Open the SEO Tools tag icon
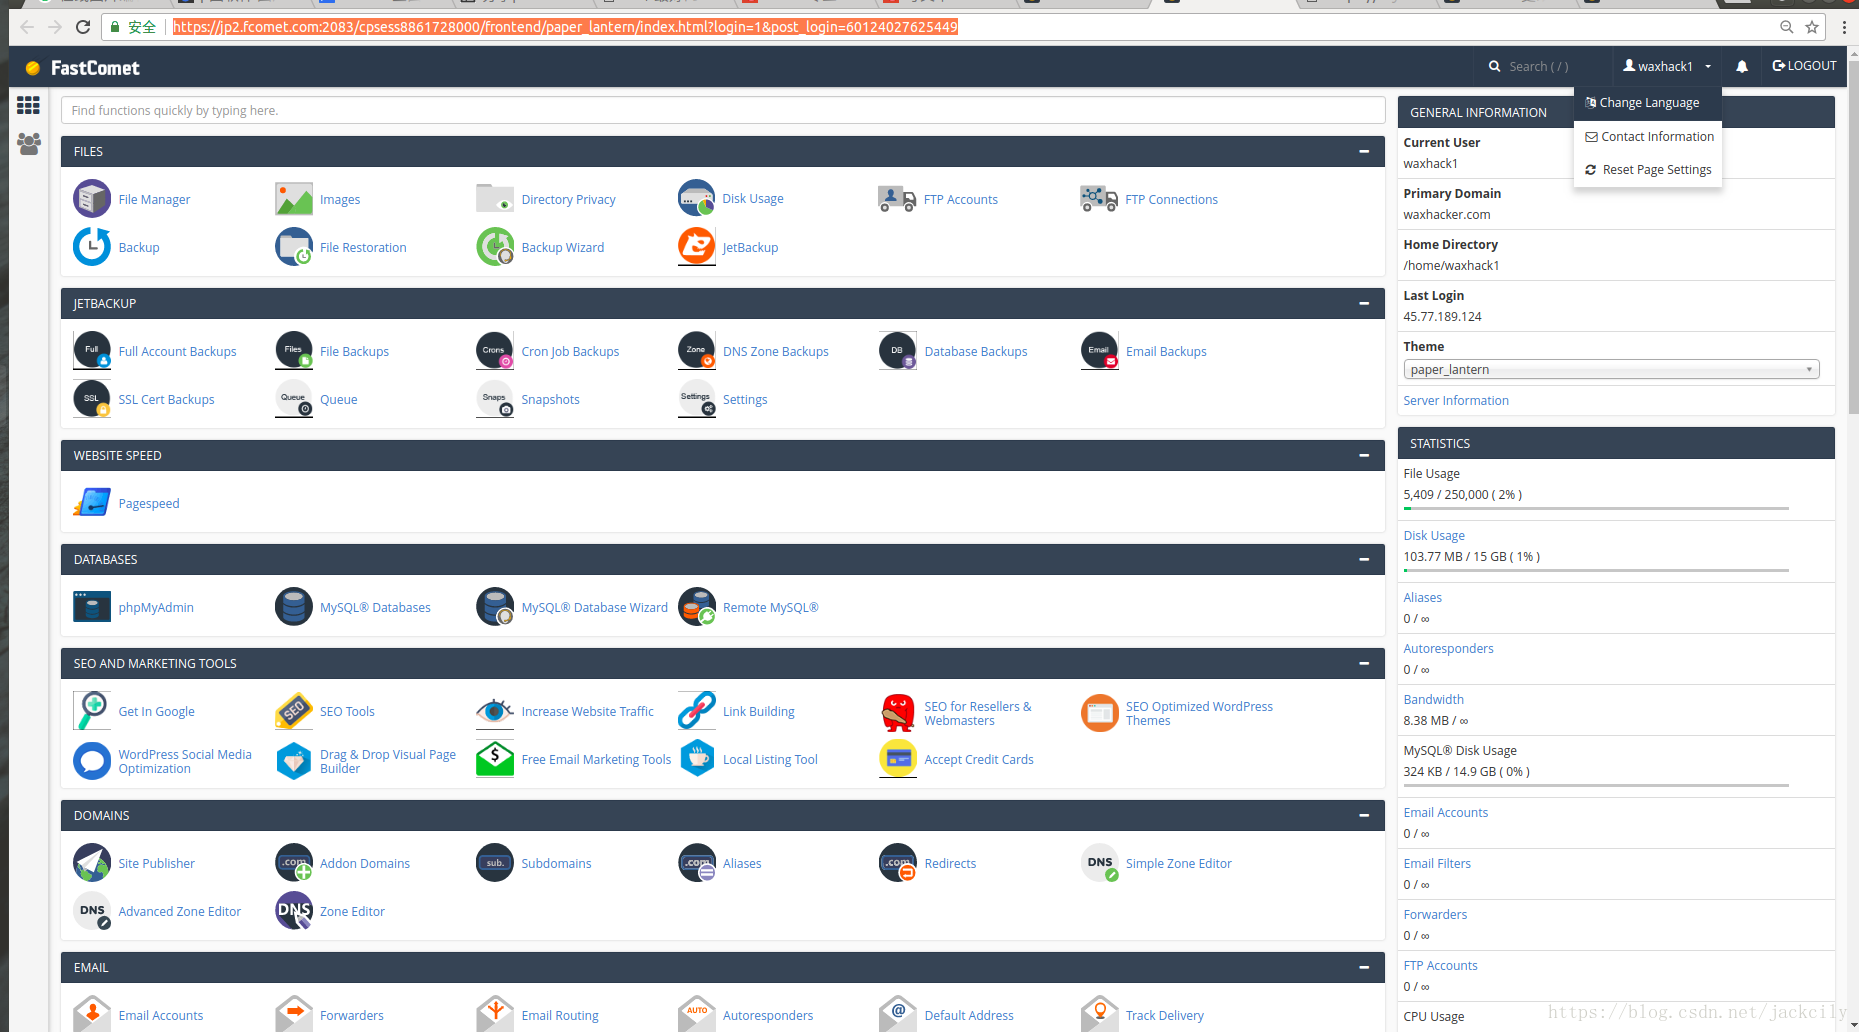This screenshot has height=1032, width=1859. click(x=294, y=711)
